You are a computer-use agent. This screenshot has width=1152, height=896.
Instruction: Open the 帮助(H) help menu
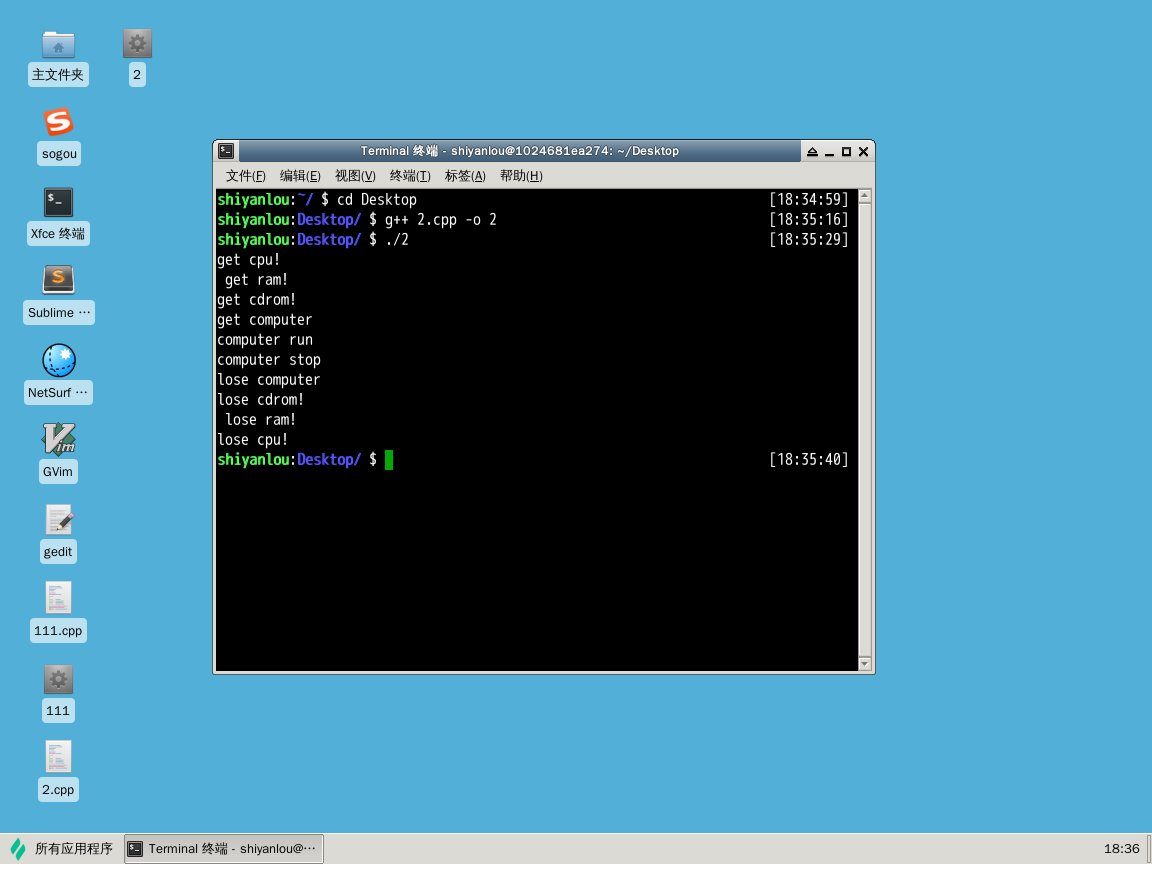pos(521,176)
